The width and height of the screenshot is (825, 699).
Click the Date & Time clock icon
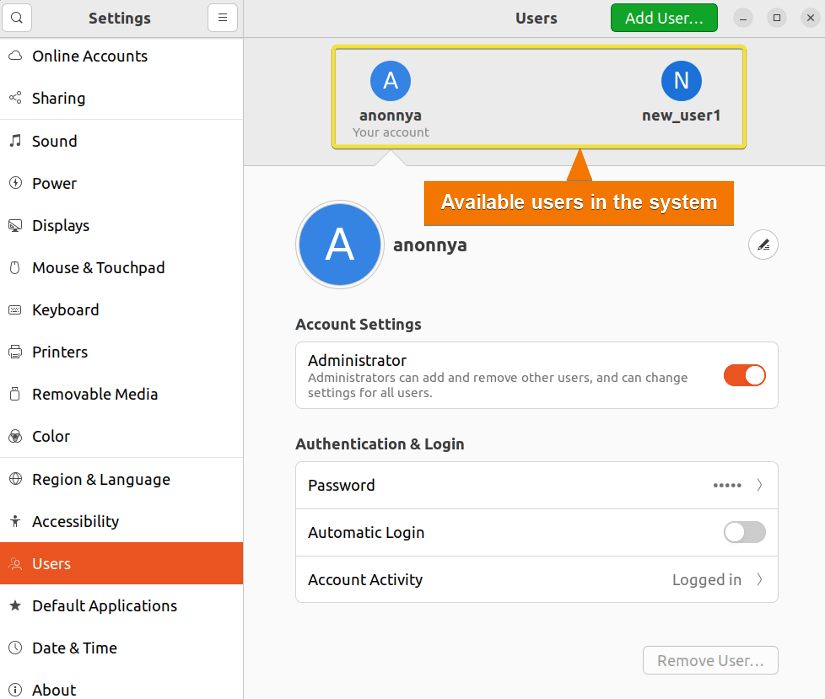[x=15, y=647]
